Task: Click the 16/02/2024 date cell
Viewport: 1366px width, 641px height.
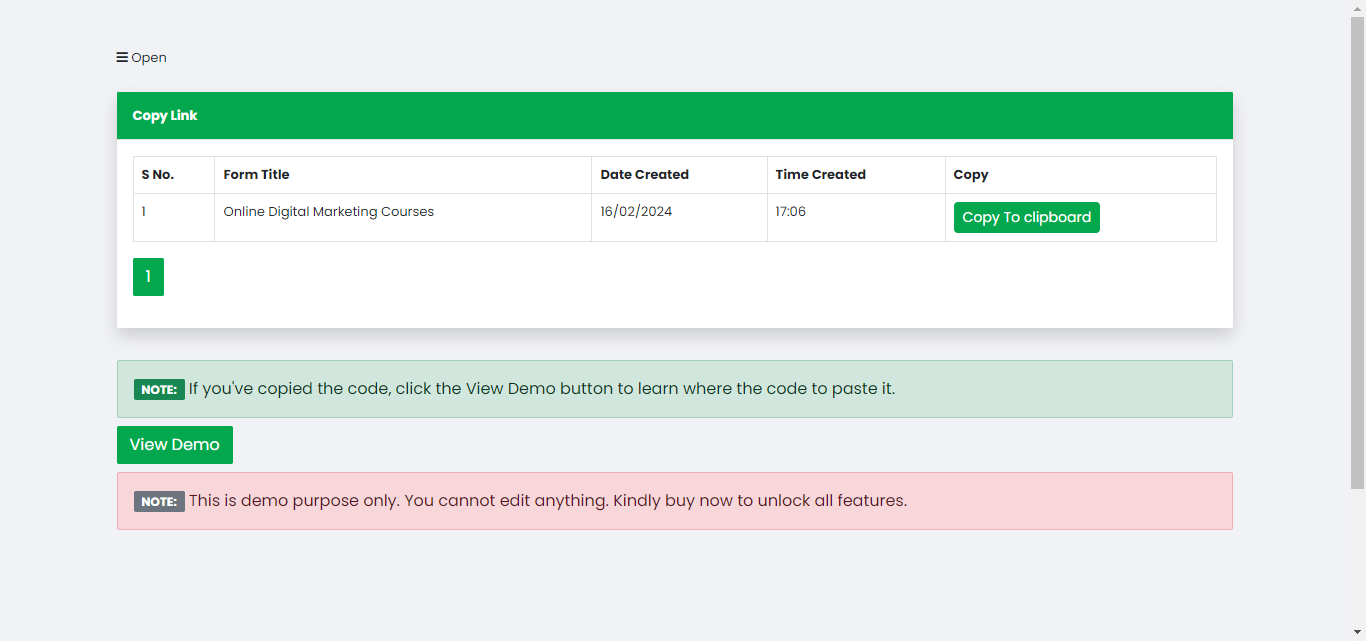Action: pos(636,212)
